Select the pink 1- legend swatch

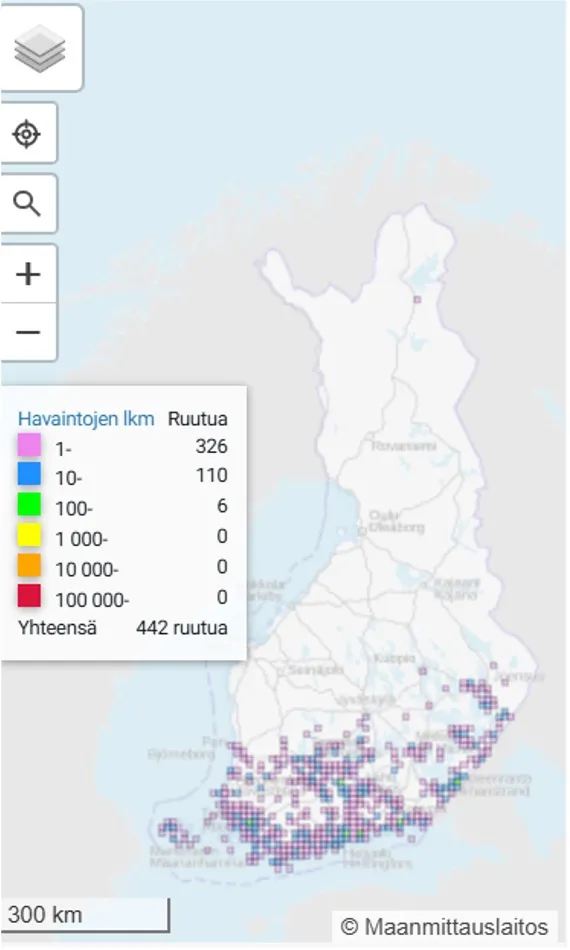tap(29, 445)
